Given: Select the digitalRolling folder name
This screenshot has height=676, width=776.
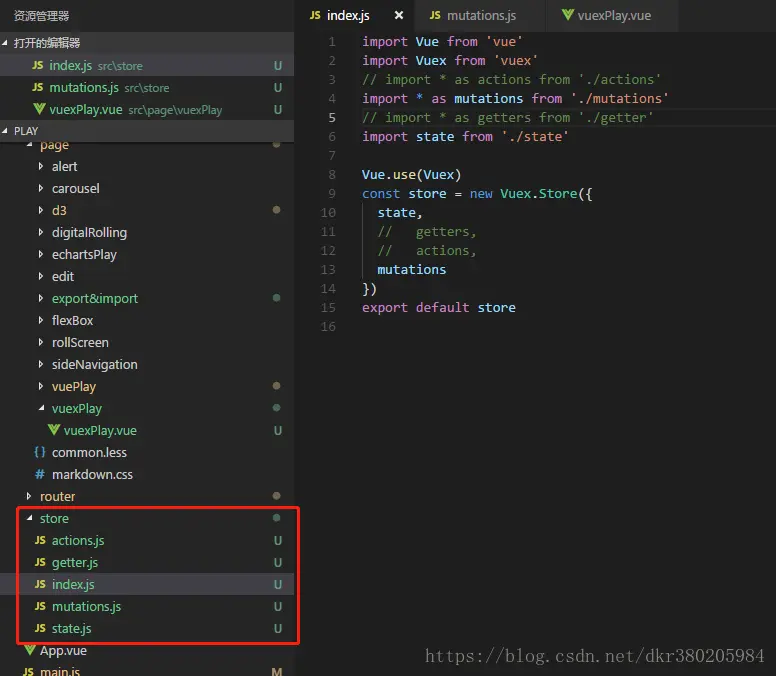Looking at the screenshot, I should [x=90, y=233].
